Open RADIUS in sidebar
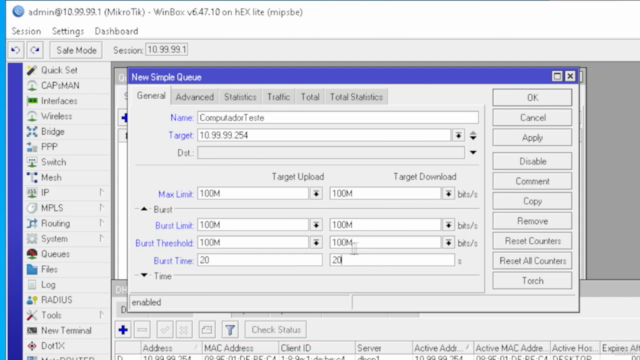The height and width of the screenshot is (360, 640). point(56,300)
